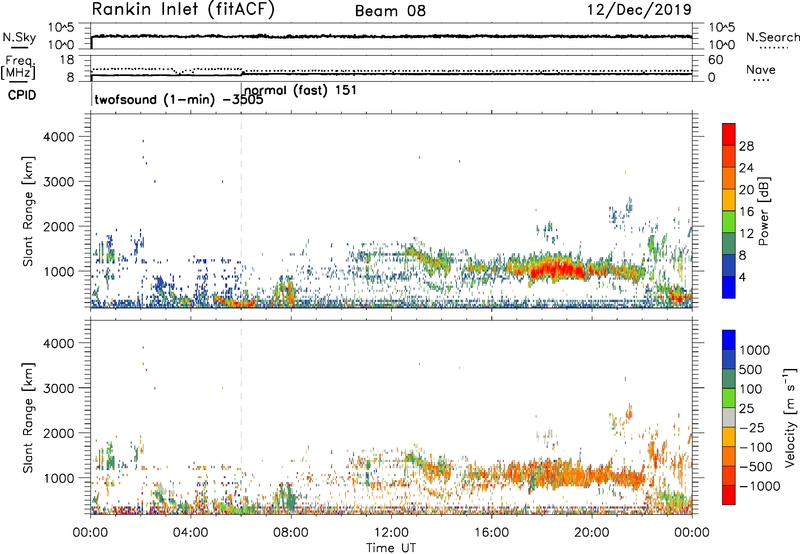Click the normal (fast) 151 text
This screenshot has height=554, width=800.
301,90
